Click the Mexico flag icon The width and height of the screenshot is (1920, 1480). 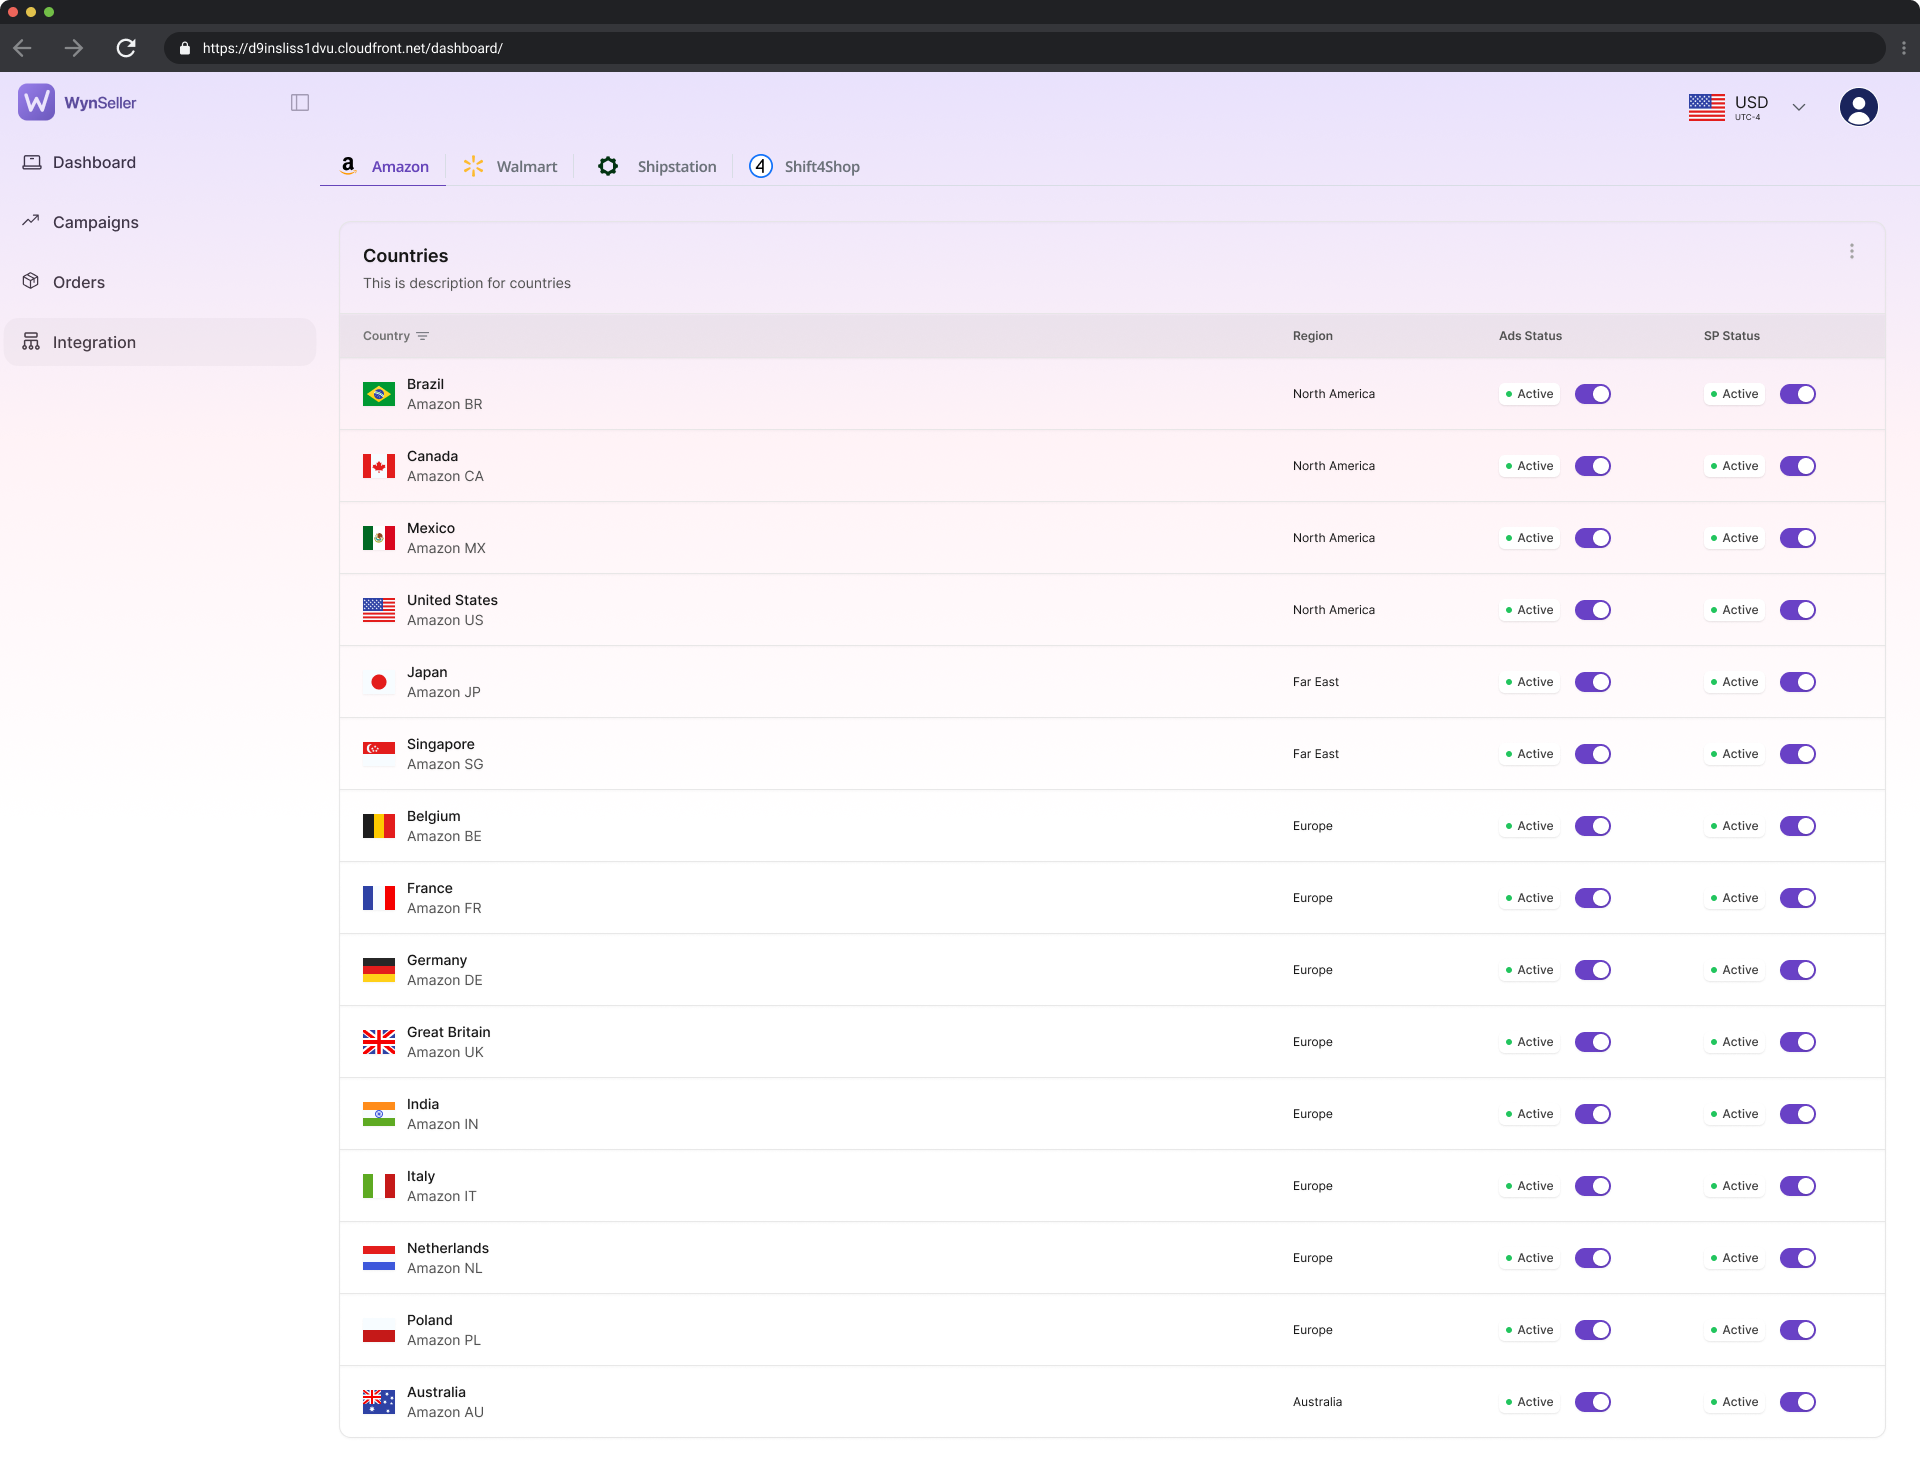[x=378, y=538]
